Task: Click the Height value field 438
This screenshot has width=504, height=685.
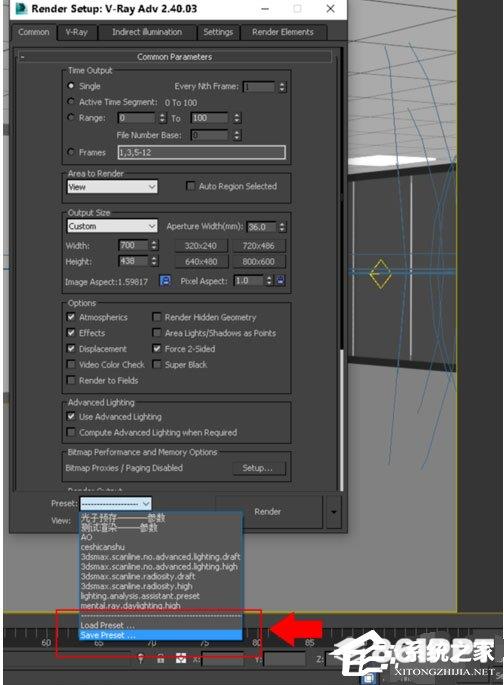Action: tap(134, 261)
